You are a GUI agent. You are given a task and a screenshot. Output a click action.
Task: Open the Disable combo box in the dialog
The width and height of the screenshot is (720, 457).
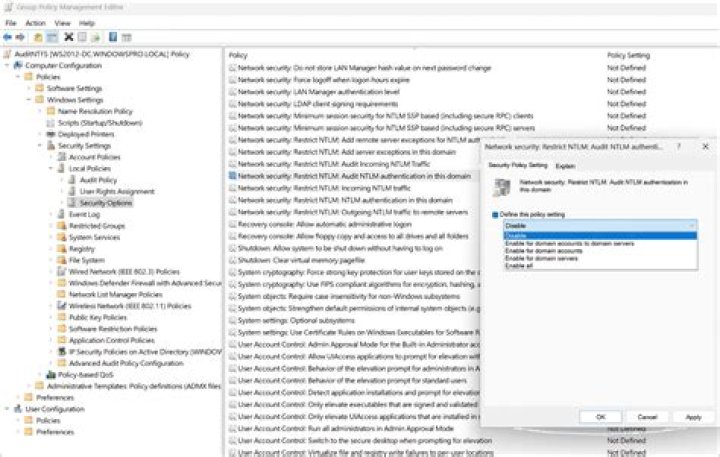click(x=600, y=226)
